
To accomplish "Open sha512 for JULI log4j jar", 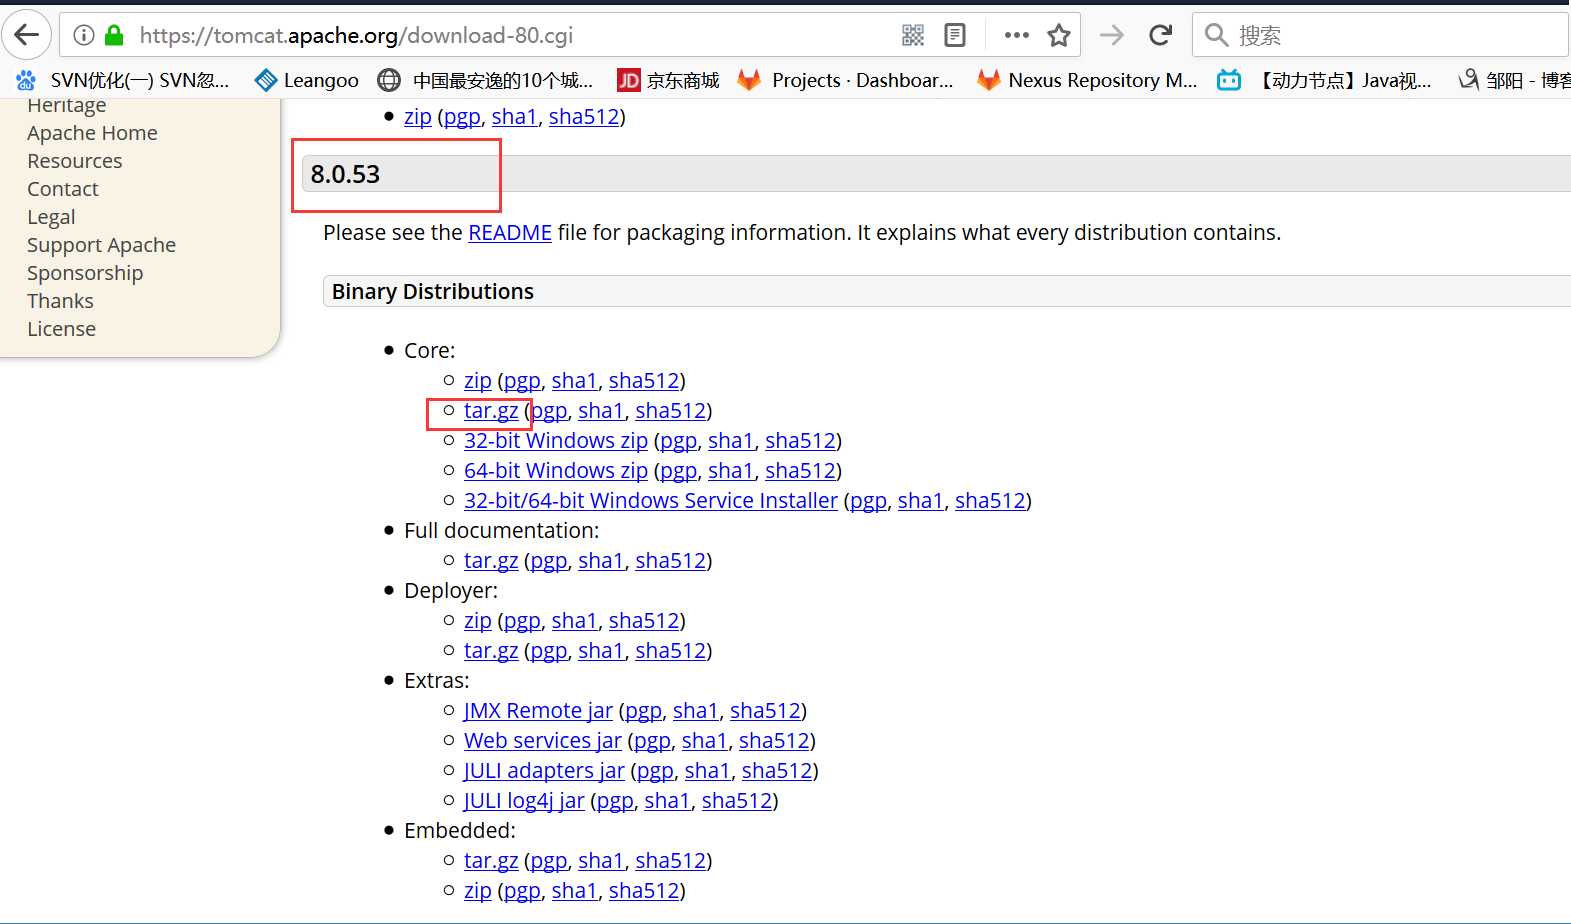I will click(x=737, y=801).
